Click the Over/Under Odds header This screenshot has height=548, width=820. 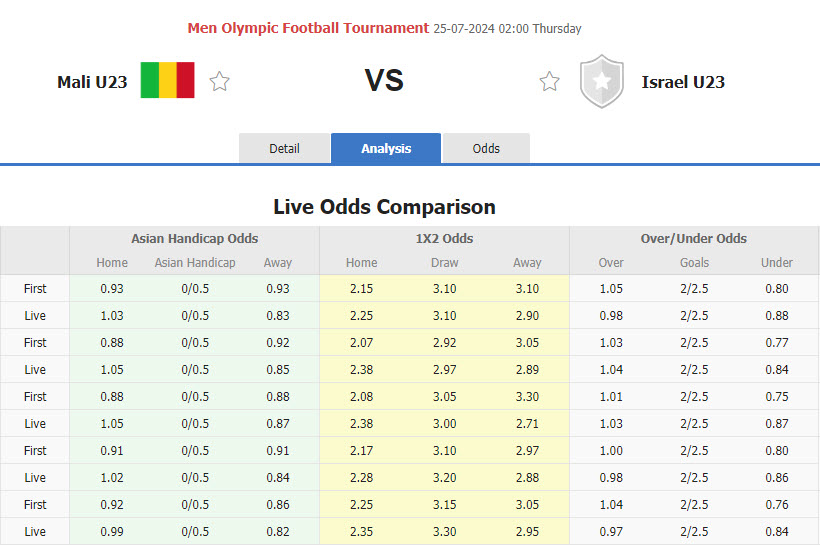[x=694, y=239]
